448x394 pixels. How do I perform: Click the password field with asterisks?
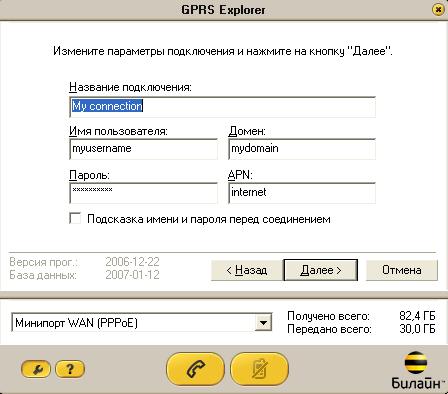pos(143,193)
